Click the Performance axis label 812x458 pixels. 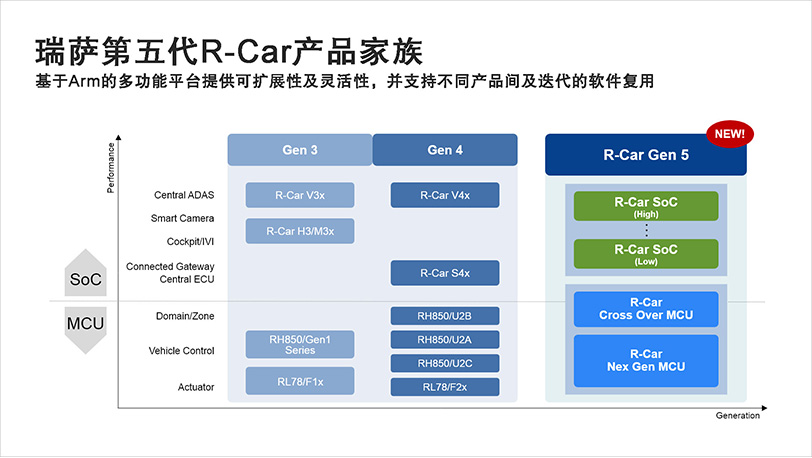(x=110, y=168)
